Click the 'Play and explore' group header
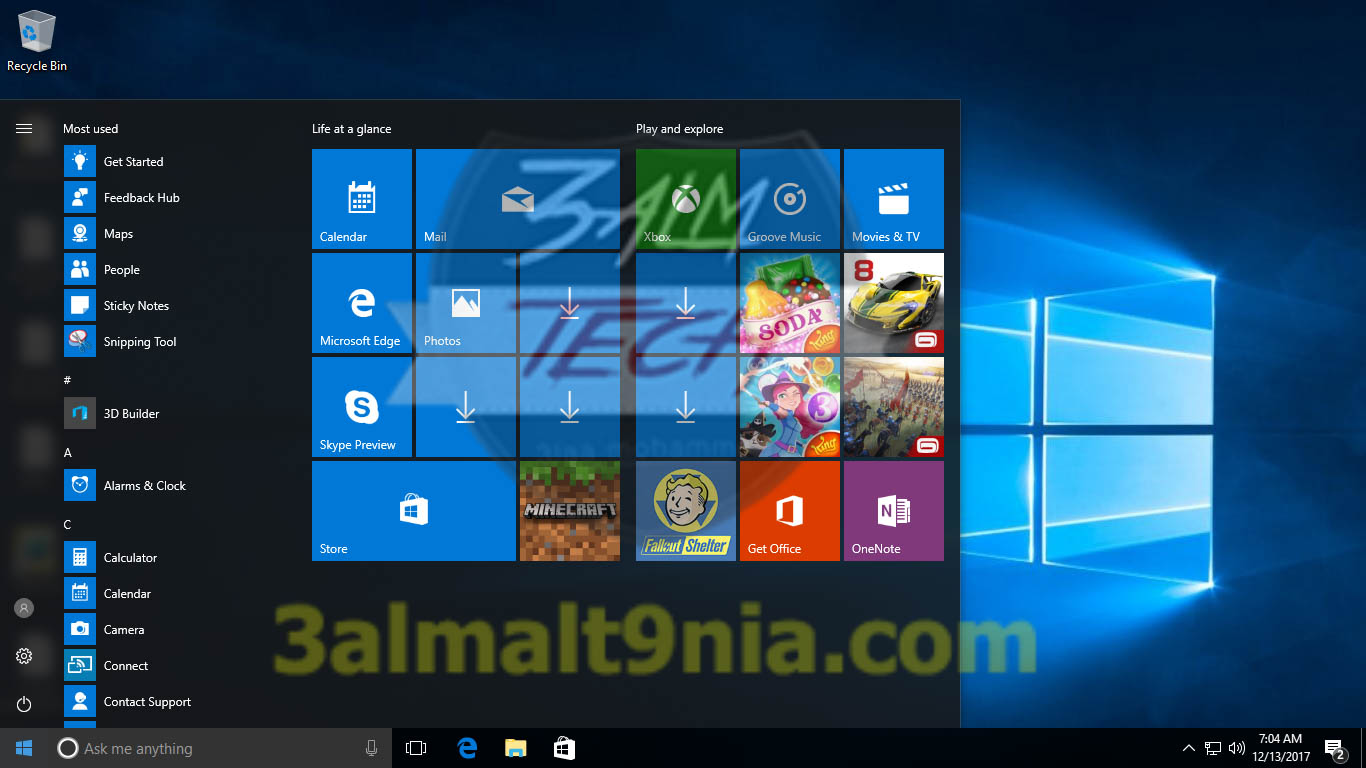This screenshot has width=1366, height=768. [680, 129]
